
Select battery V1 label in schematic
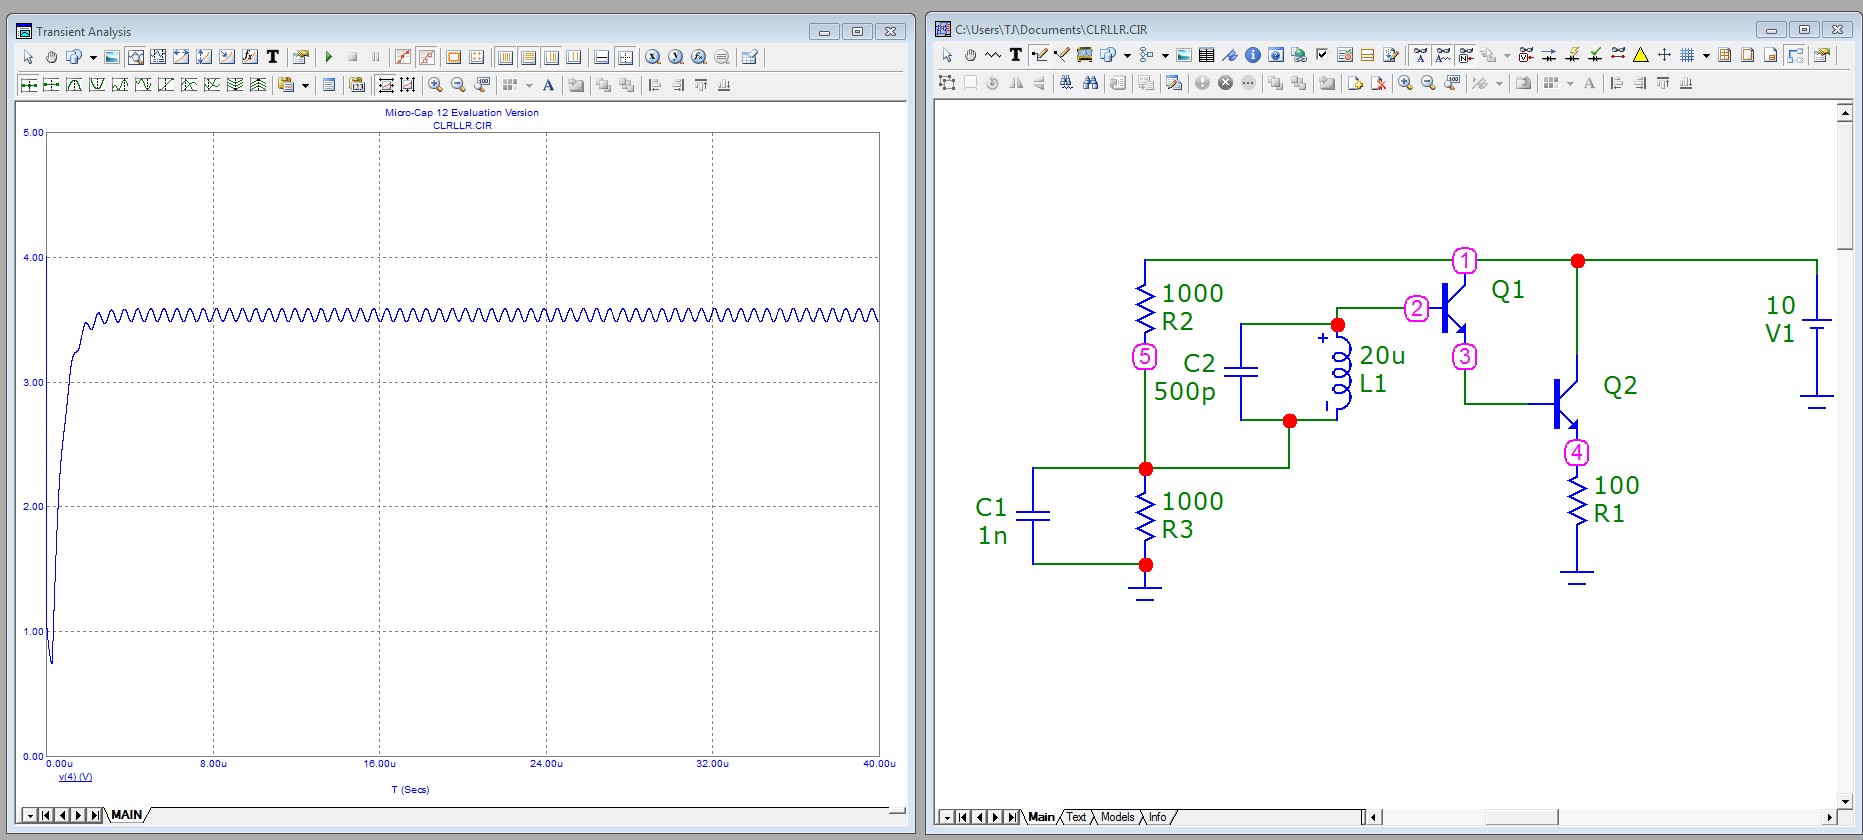tap(1780, 333)
